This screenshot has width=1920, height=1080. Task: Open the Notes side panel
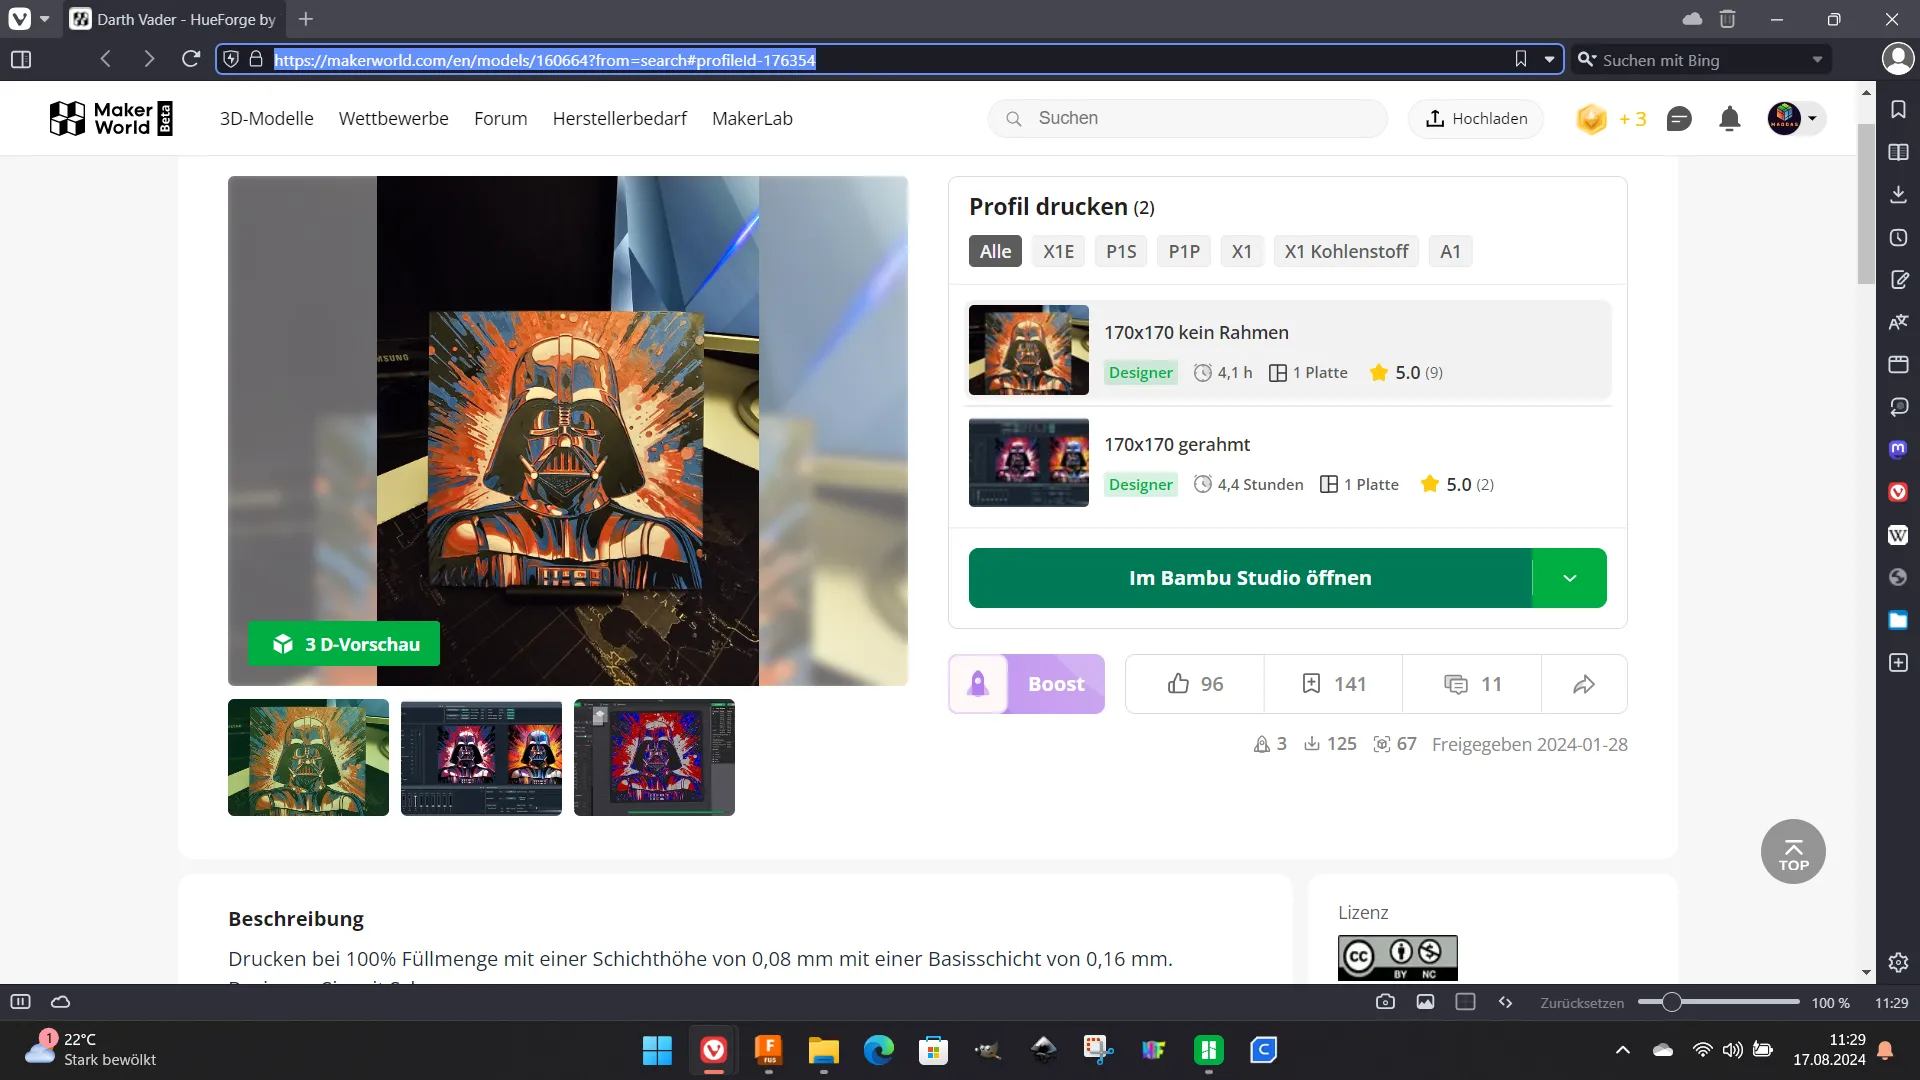click(1898, 279)
